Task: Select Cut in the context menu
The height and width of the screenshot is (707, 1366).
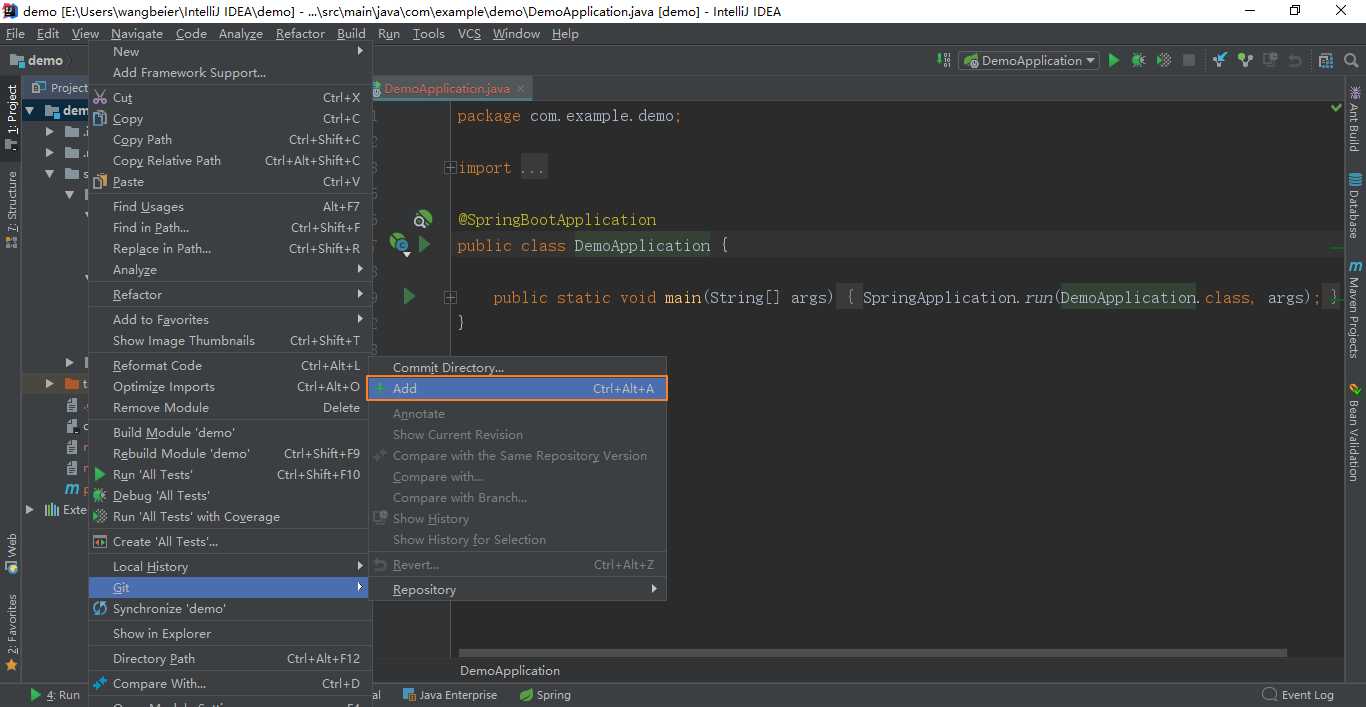Action: 230,97
